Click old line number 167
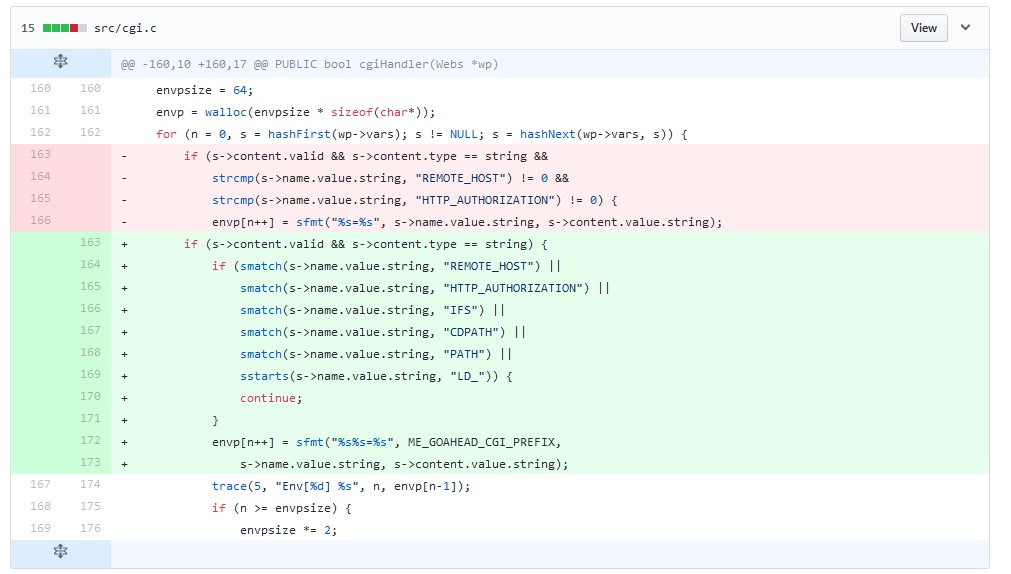This screenshot has height=574, width=1011. [40, 484]
